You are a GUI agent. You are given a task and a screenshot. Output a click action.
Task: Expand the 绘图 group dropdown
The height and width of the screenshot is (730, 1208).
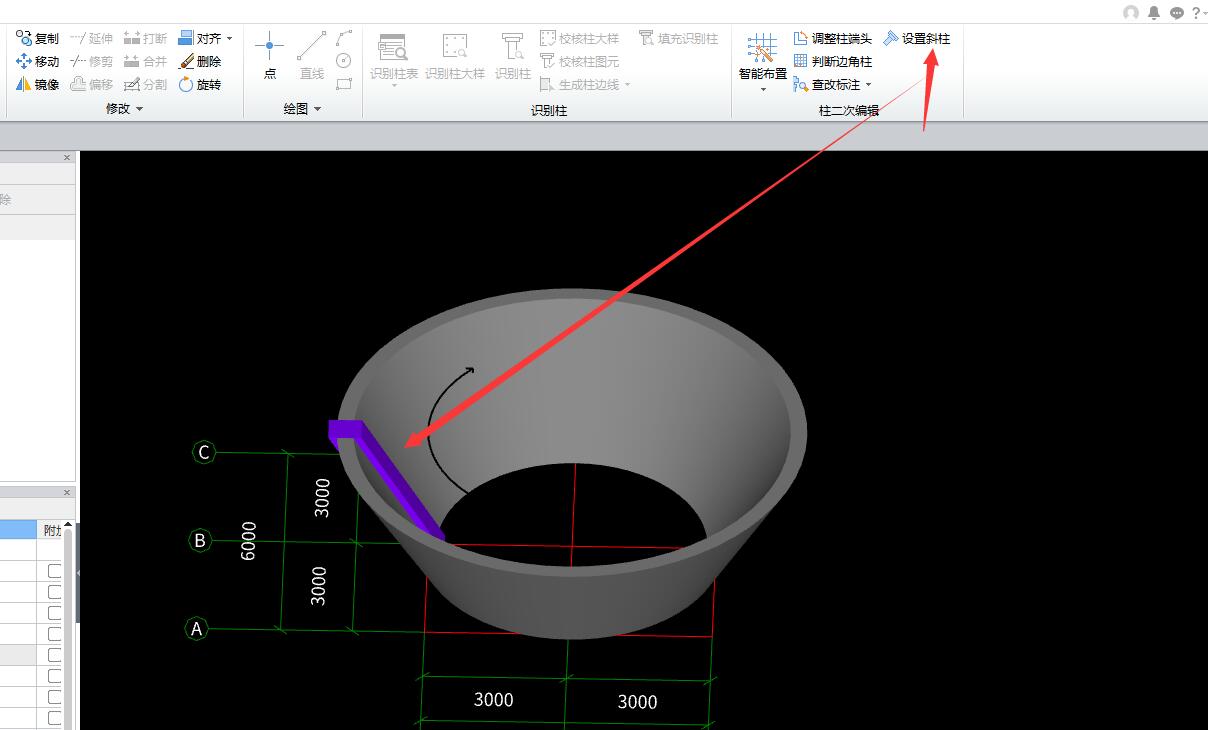[x=317, y=108]
